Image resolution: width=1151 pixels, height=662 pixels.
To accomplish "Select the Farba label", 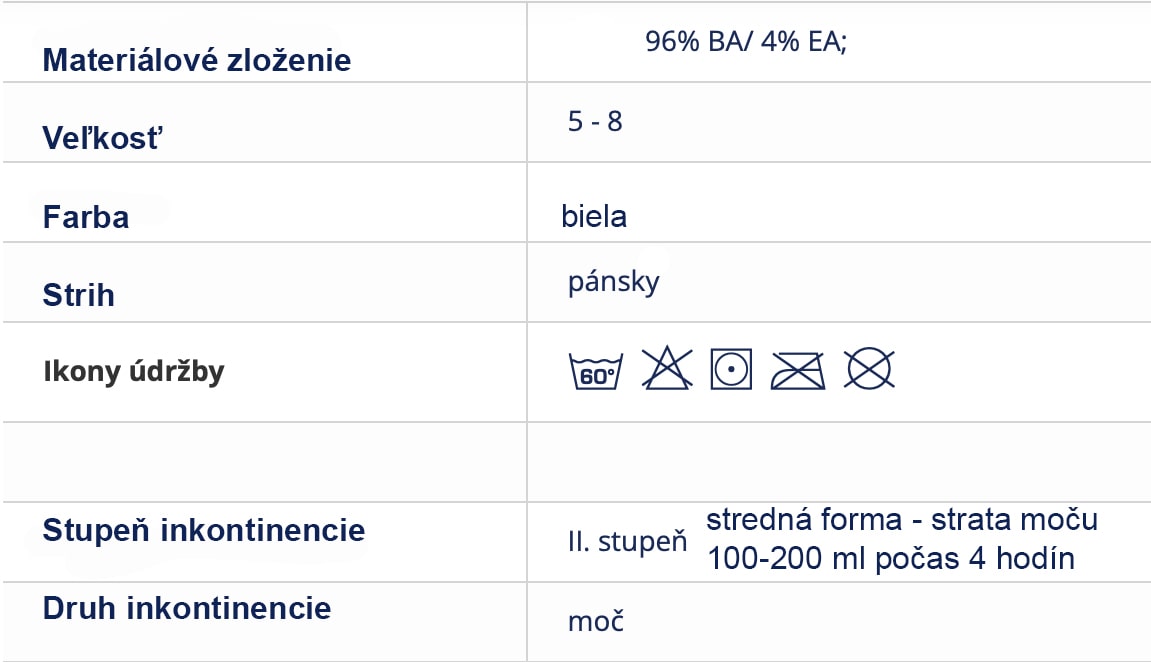I will pyautogui.click(x=86, y=217).
